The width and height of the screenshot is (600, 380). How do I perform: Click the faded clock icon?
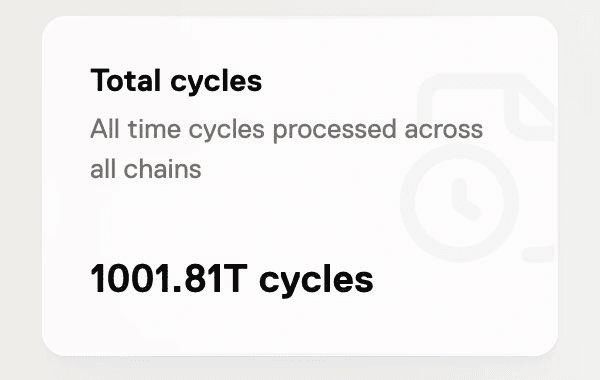click(459, 203)
